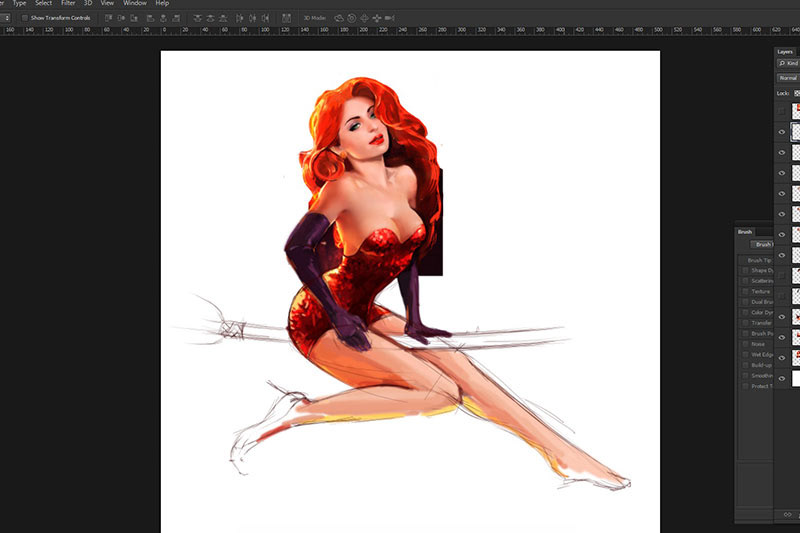Screen dimensions: 800x533
Task: Open the Filter menu
Action: tap(68, 3)
